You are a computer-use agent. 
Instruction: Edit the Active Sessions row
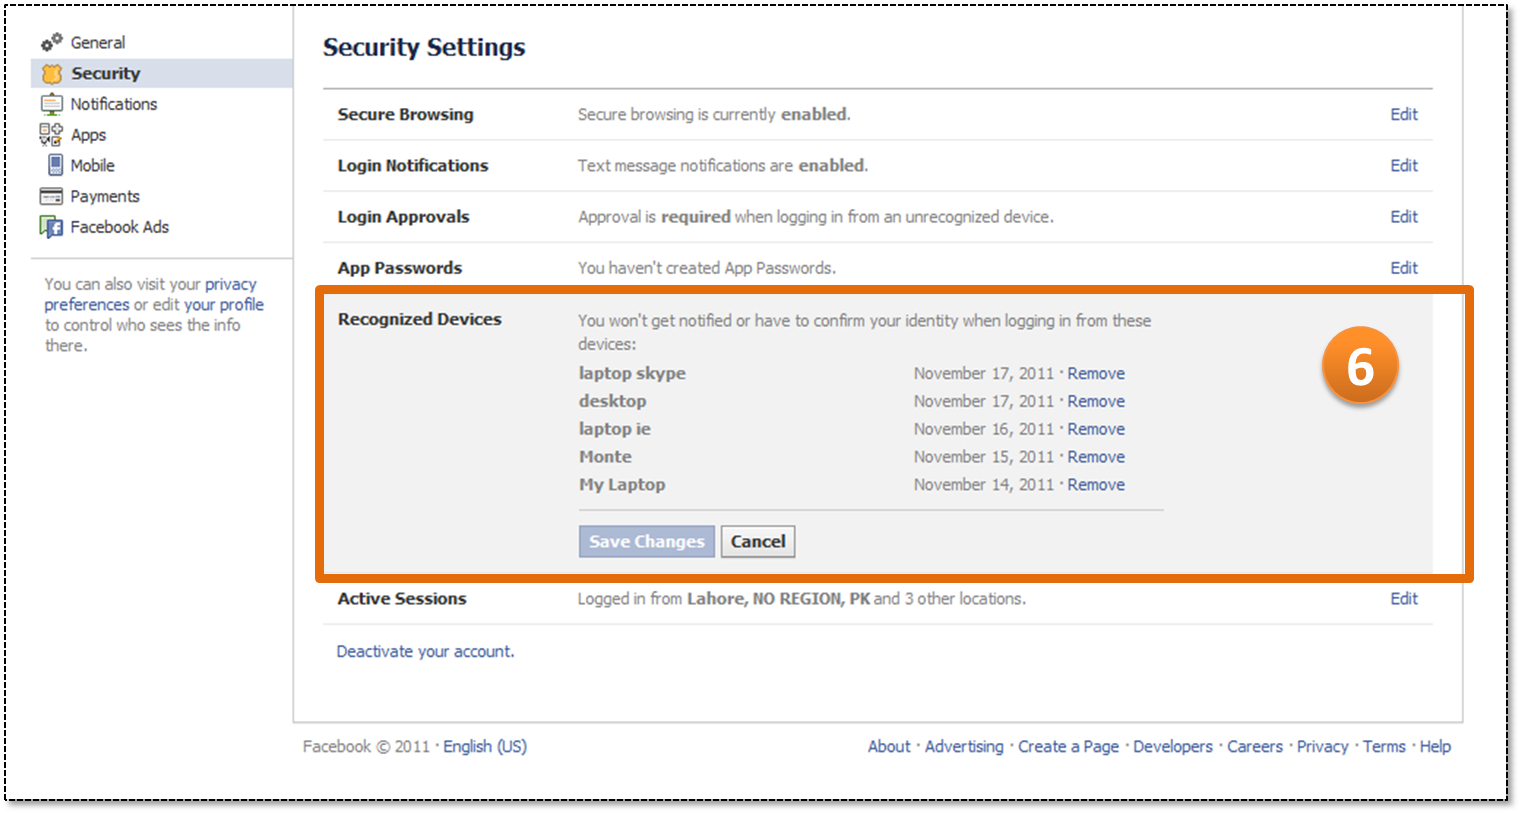click(x=1404, y=598)
